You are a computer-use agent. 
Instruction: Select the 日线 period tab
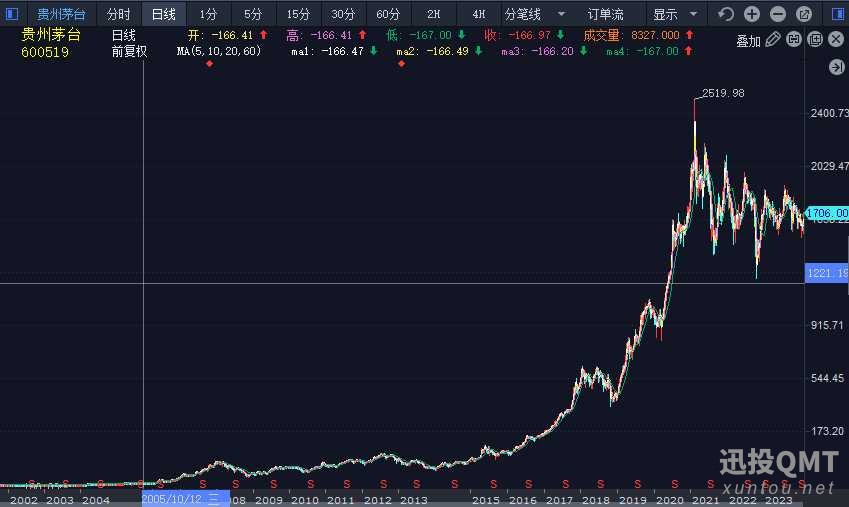[164, 14]
